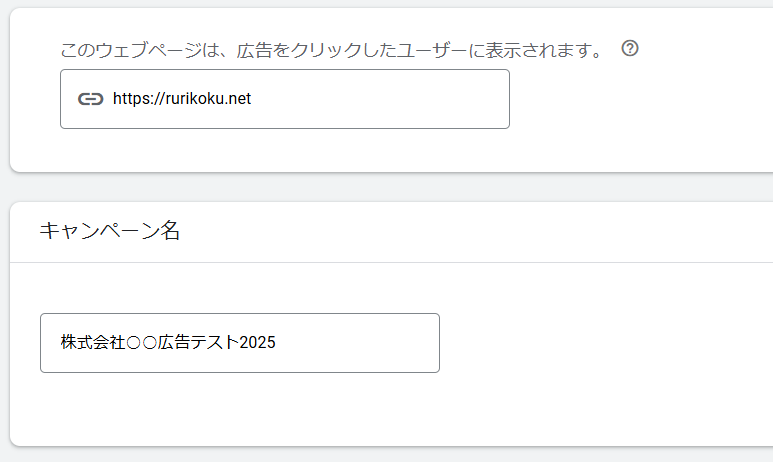
Task: Click blank area of the URL card
Action: click(641, 108)
